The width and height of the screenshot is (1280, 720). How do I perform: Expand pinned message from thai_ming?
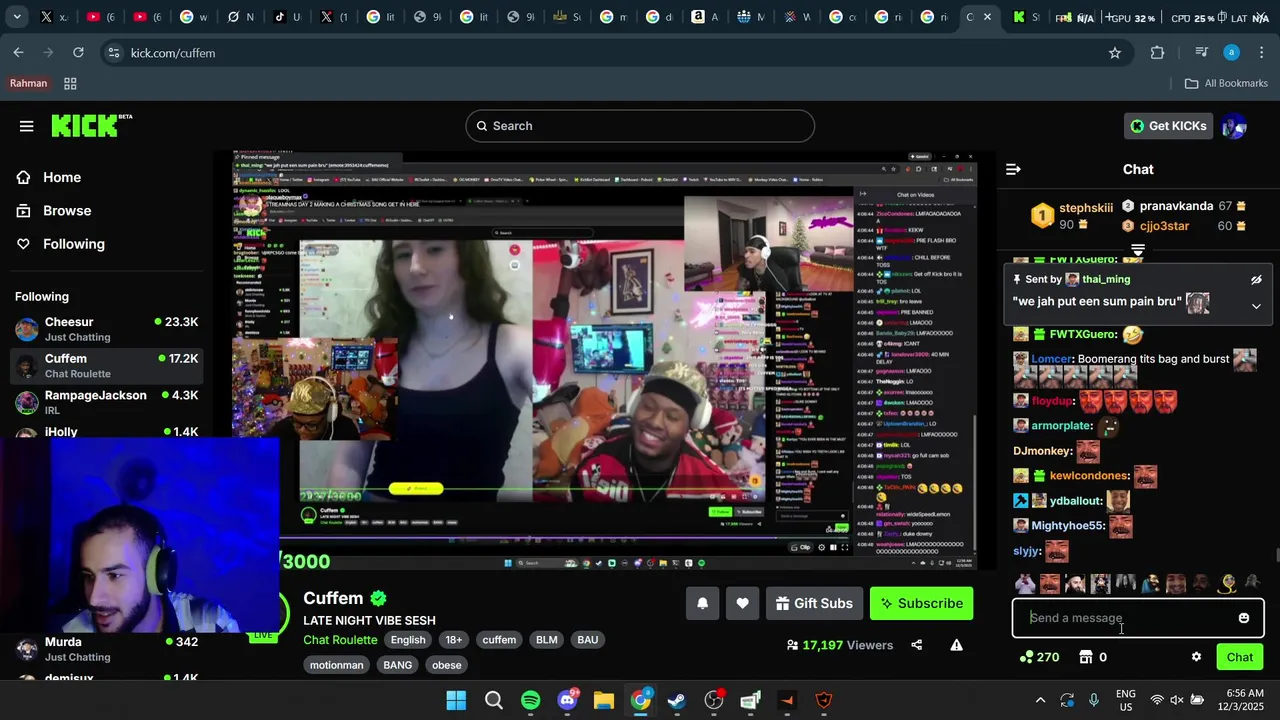point(1256,306)
